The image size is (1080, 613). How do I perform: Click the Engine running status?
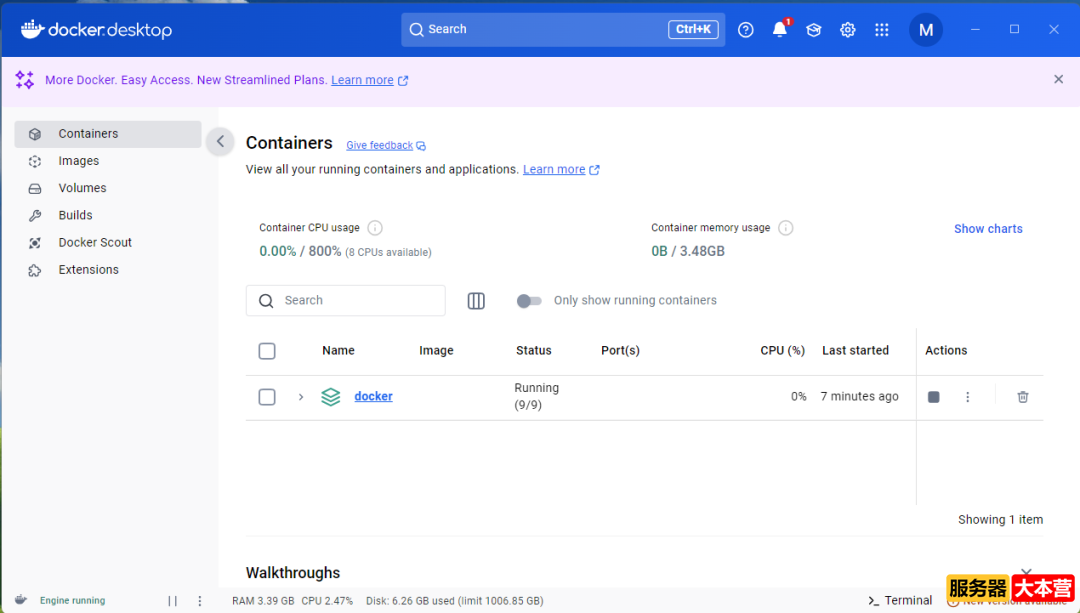point(72,601)
